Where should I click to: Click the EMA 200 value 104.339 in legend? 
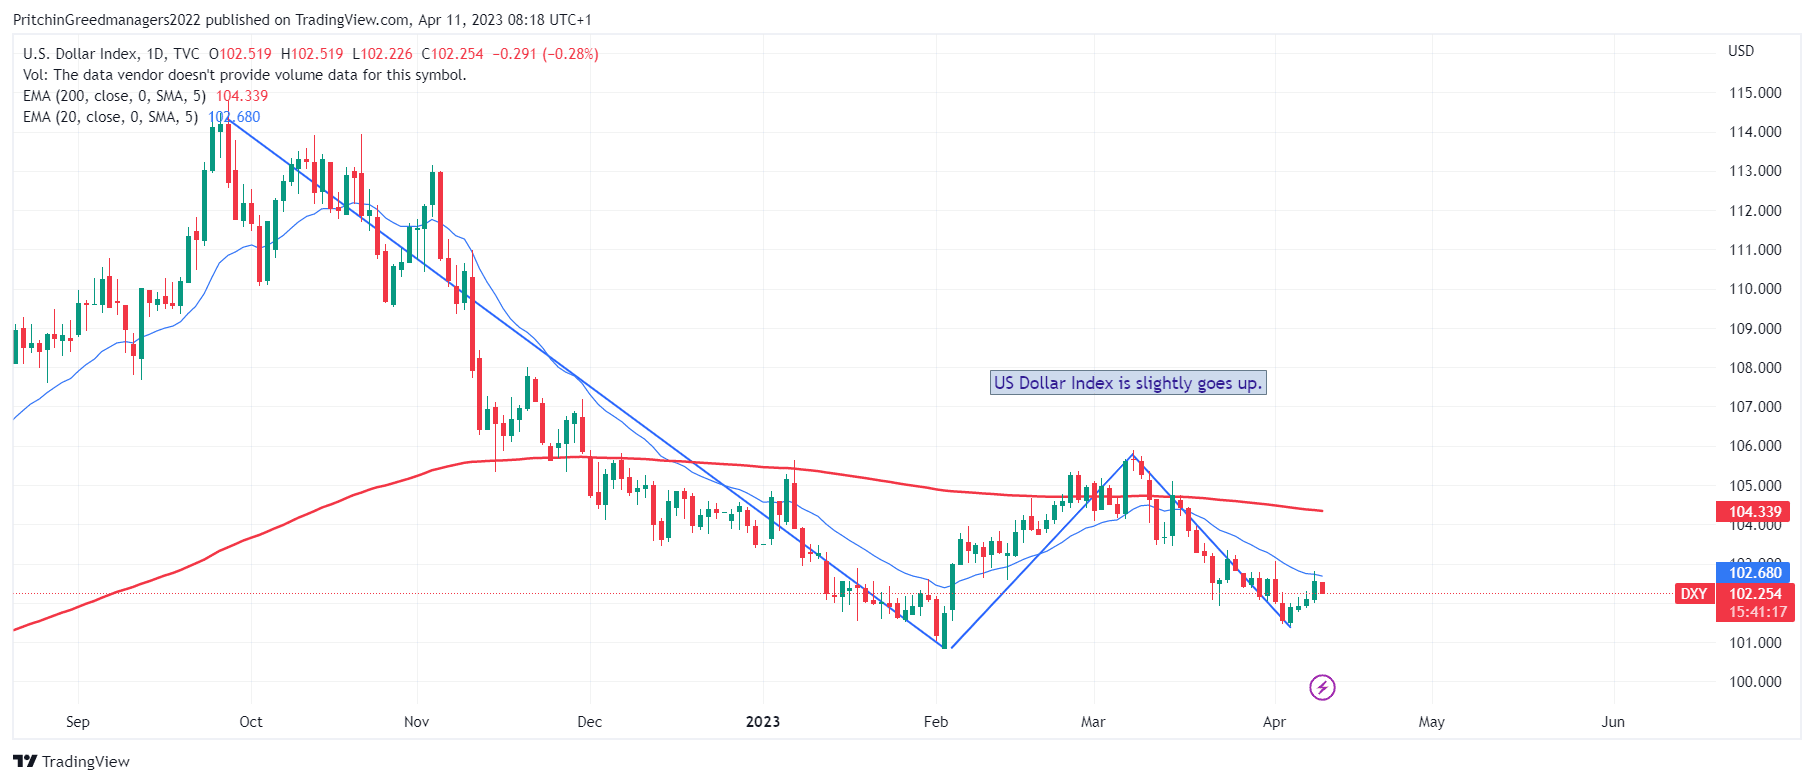point(242,96)
